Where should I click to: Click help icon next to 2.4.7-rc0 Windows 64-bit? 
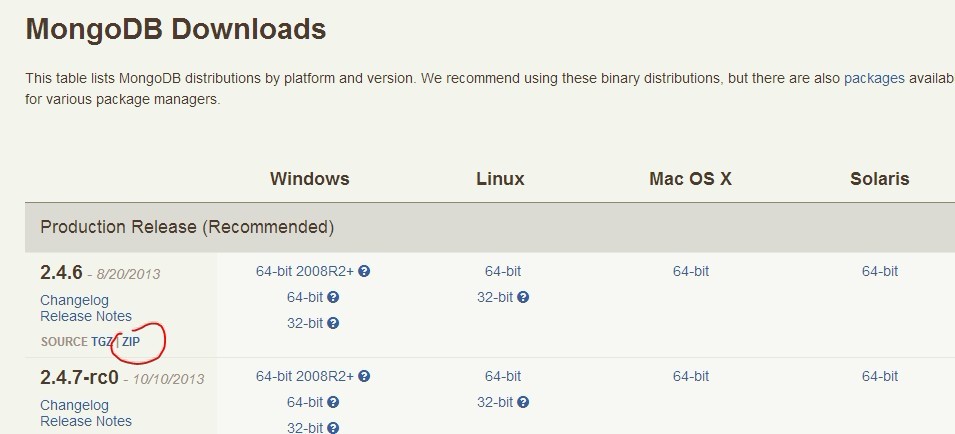[333, 402]
